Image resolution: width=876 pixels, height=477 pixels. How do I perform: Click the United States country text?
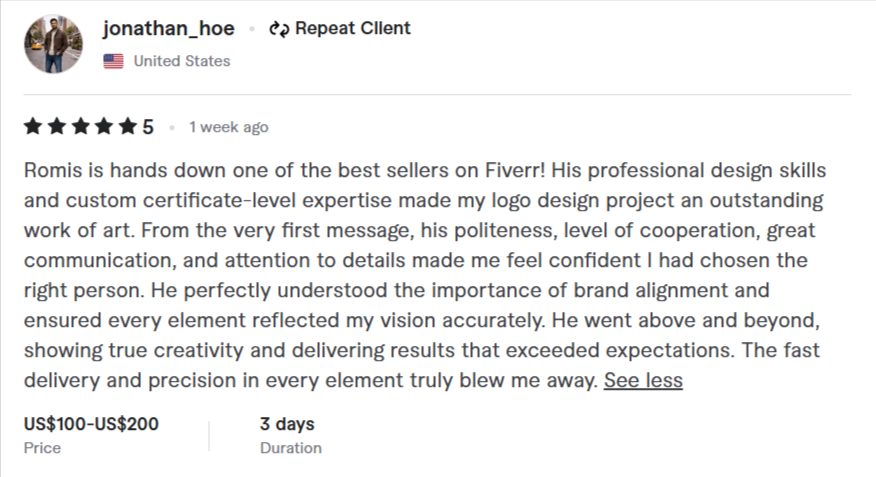(x=181, y=61)
